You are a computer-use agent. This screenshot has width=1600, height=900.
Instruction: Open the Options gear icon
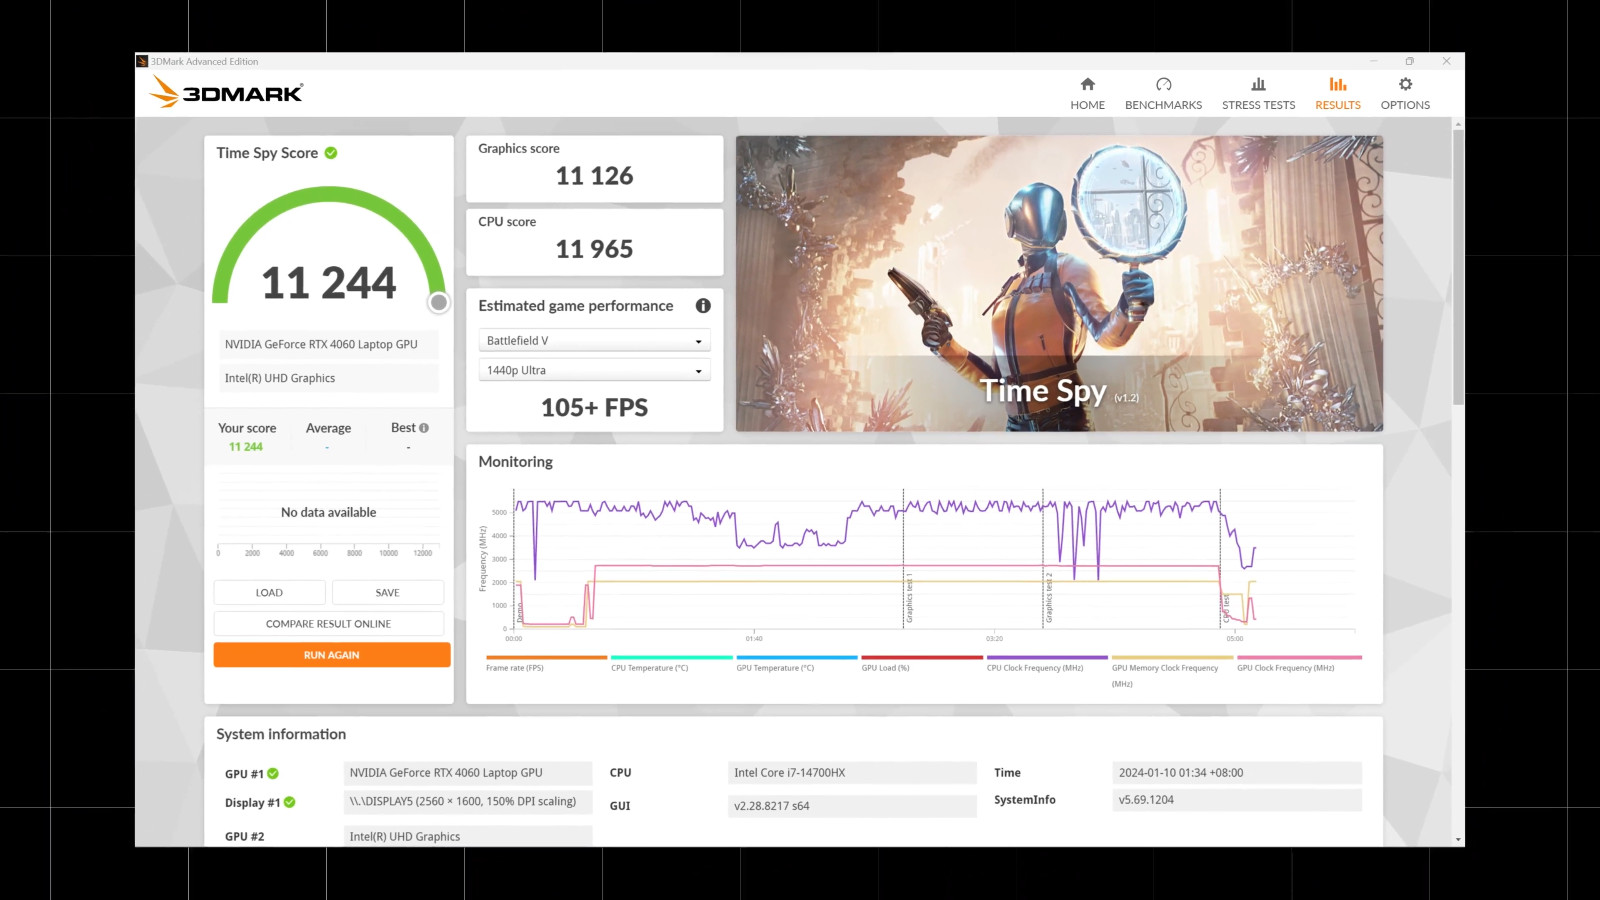click(1405, 84)
